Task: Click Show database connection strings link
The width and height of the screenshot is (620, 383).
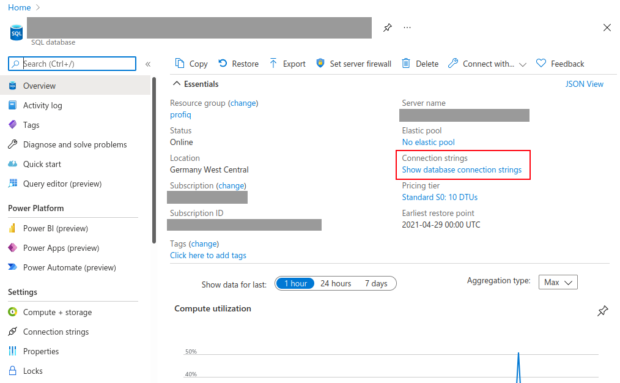Action: [x=462, y=170]
